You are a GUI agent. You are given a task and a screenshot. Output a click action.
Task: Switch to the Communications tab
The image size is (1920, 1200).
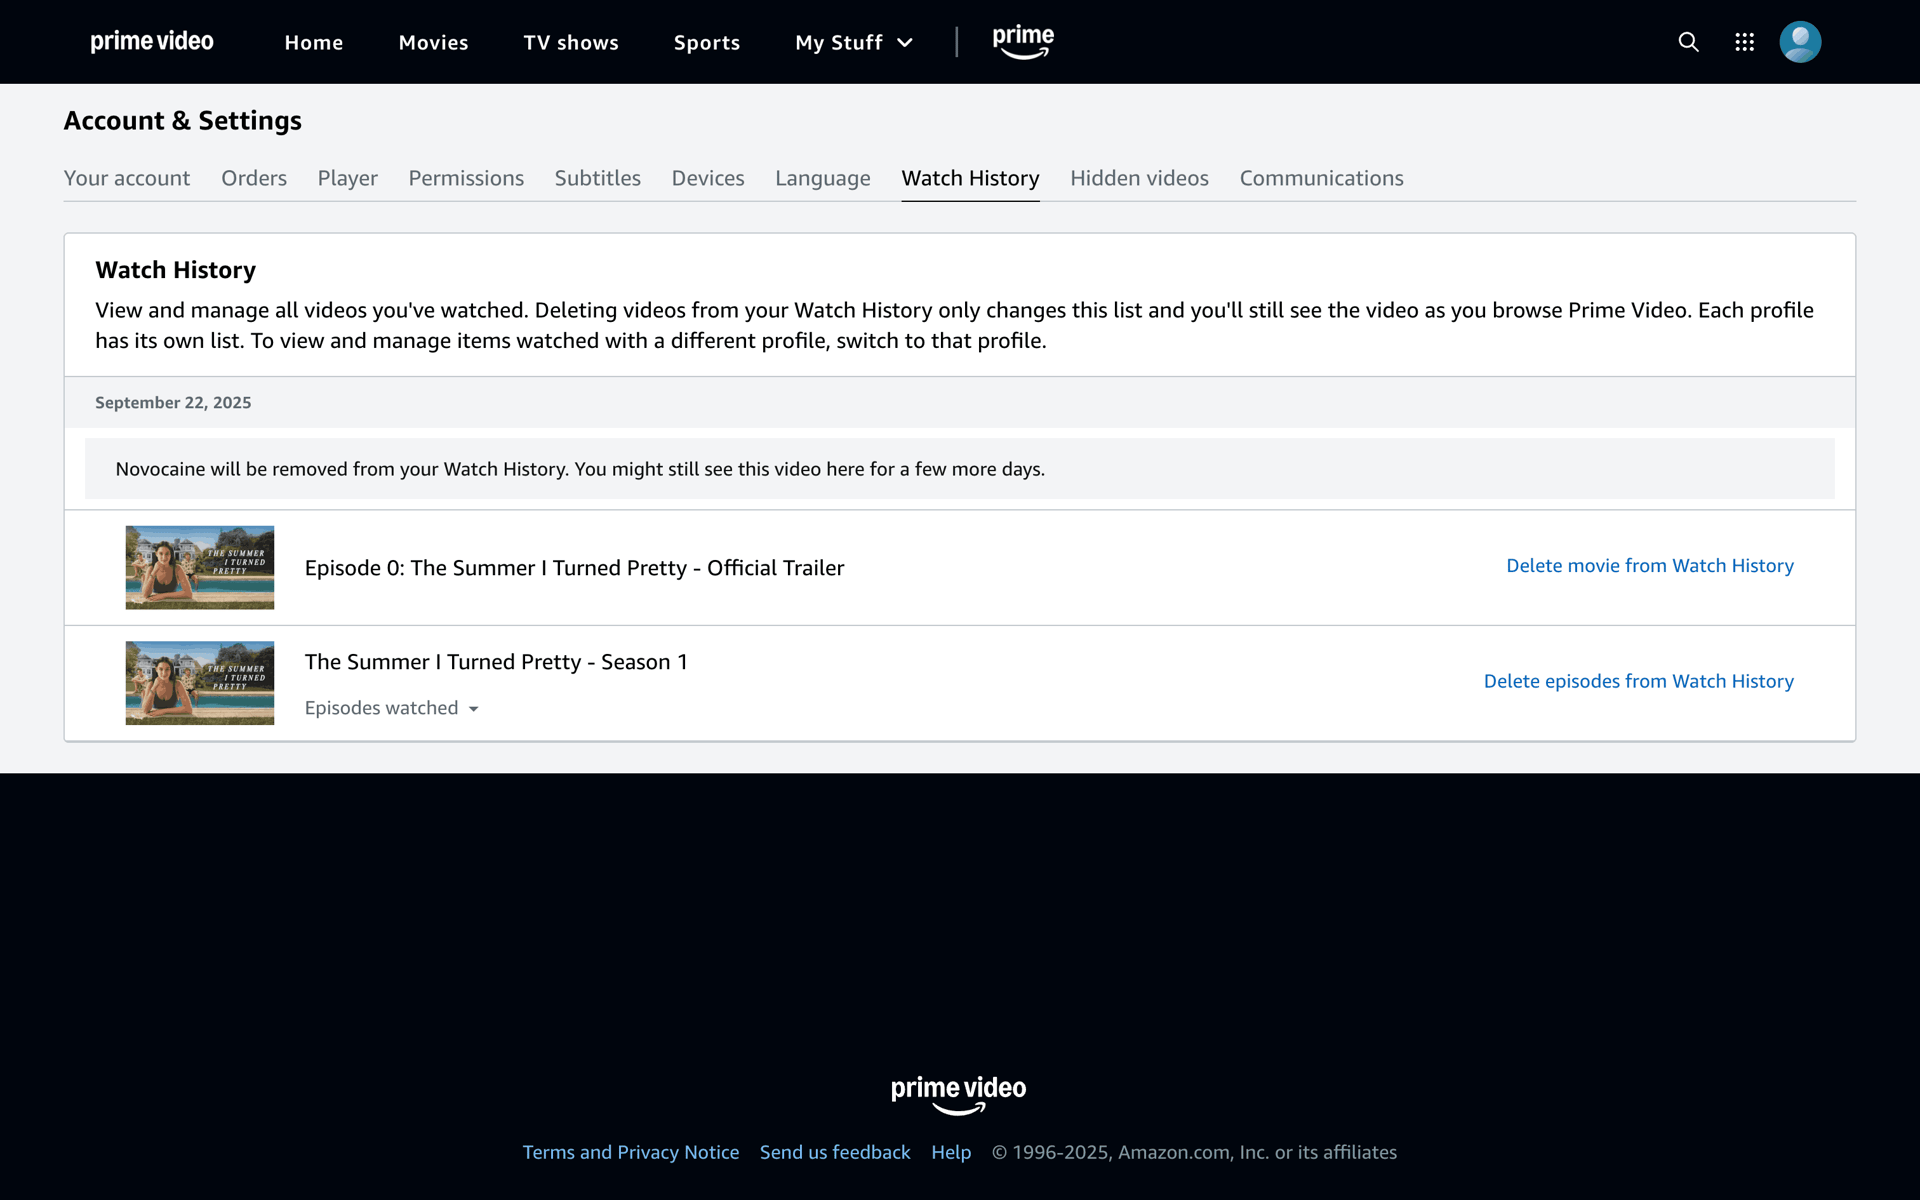click(x=1322, y=178)
